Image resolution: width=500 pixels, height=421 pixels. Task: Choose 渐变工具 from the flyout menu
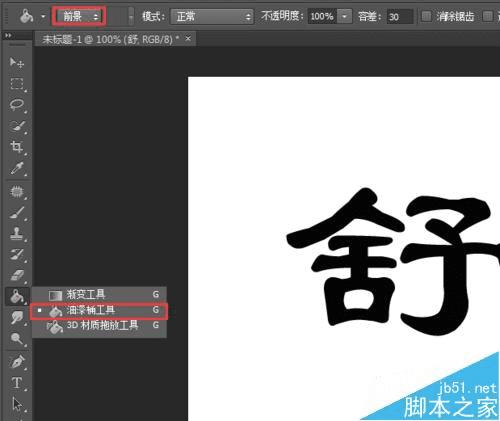(x=99, y=295)
